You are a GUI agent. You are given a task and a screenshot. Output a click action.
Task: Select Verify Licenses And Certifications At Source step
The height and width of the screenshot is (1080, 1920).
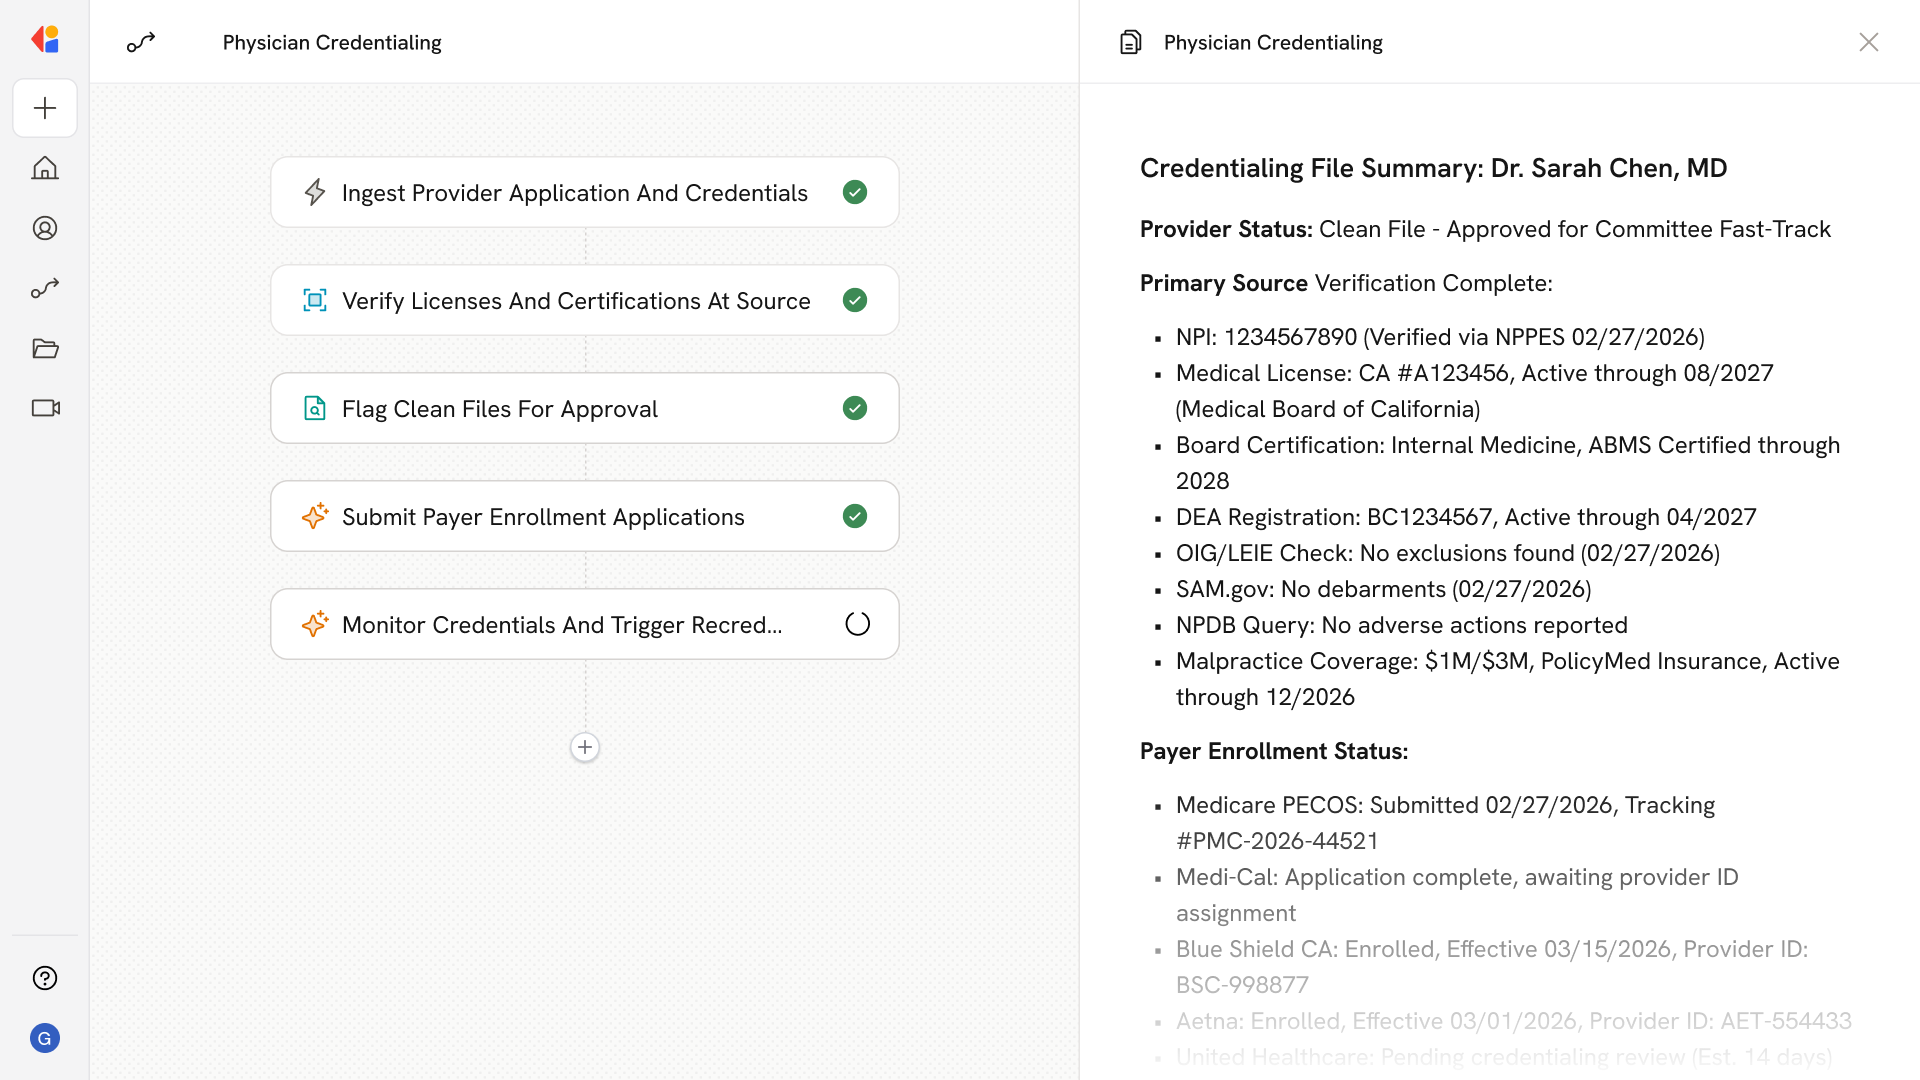[x=576, y=301]
